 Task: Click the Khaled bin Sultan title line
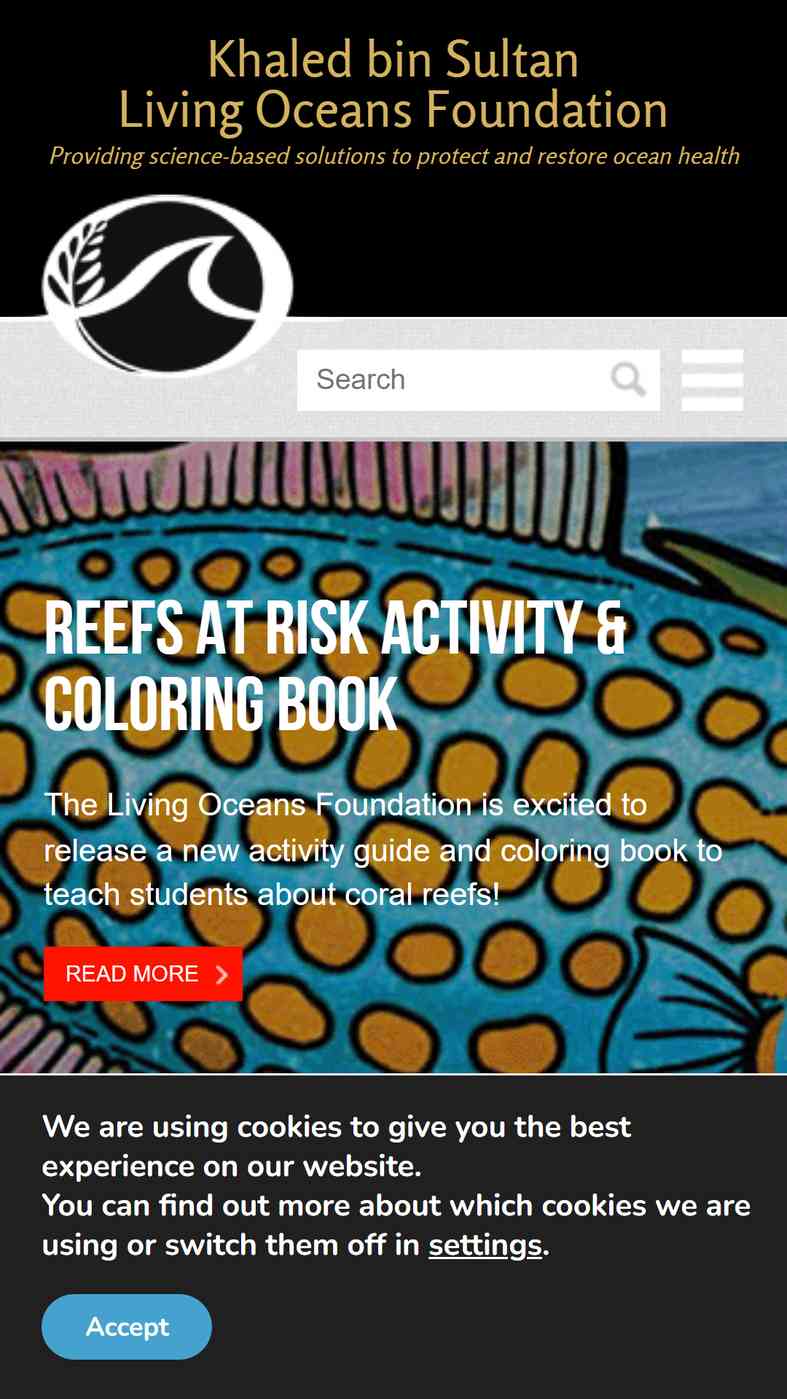point(393,61)
